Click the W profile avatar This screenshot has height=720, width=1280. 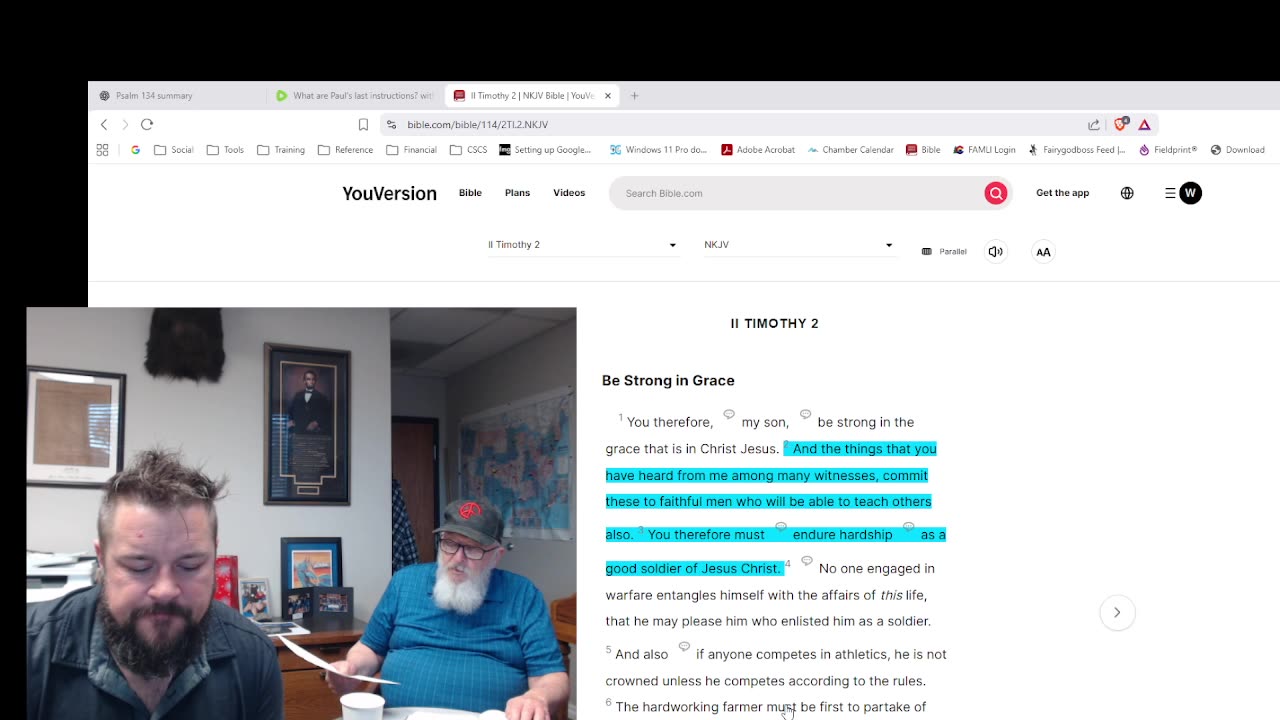point(1190,193)
